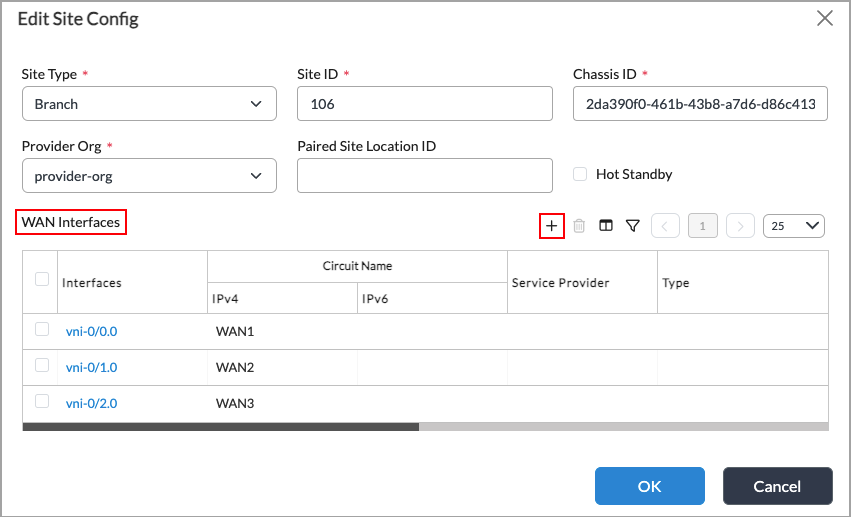The height and width of the screenshot is (517, 851).
Task: Toggle the select-all interfaces header checkbox
Action: tap(42, 279)
